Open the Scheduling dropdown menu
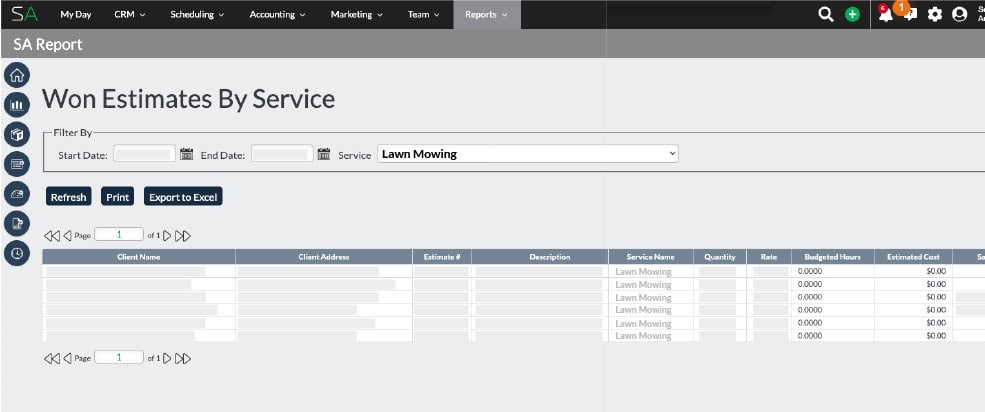The image size is (985, 412). (197, 14)
